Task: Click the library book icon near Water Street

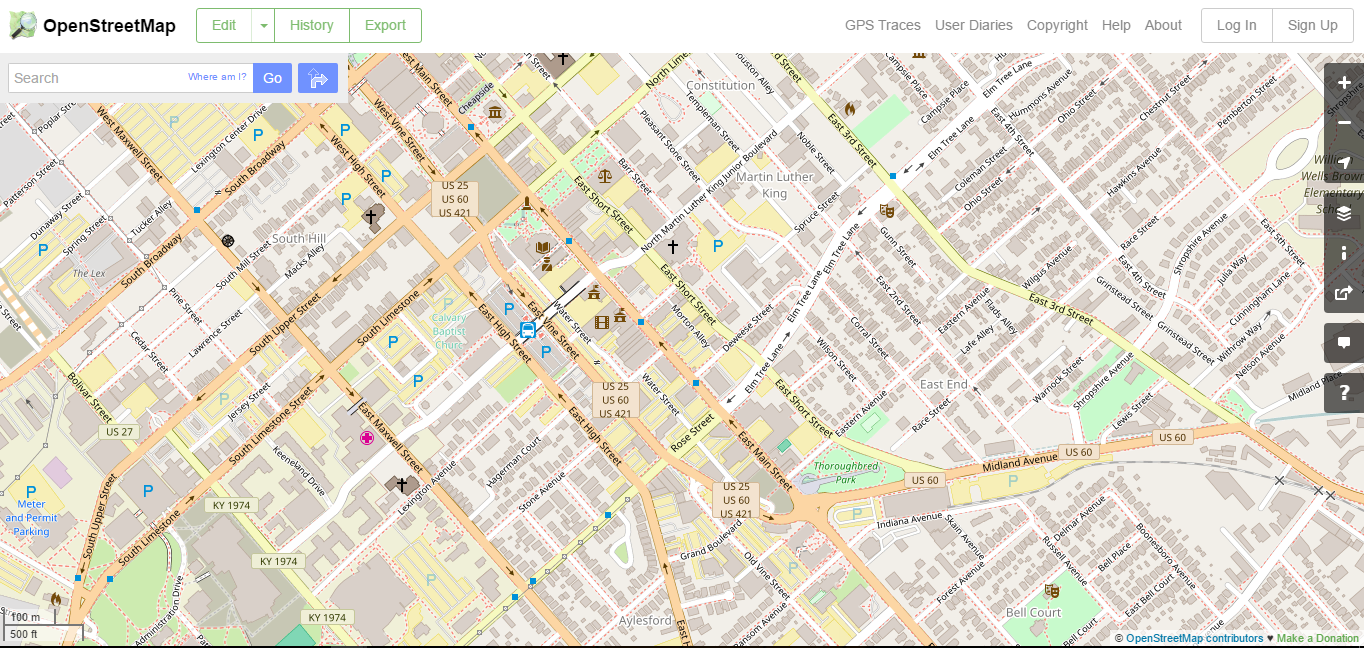Action: pyautogui.click(x=542, y=246)
